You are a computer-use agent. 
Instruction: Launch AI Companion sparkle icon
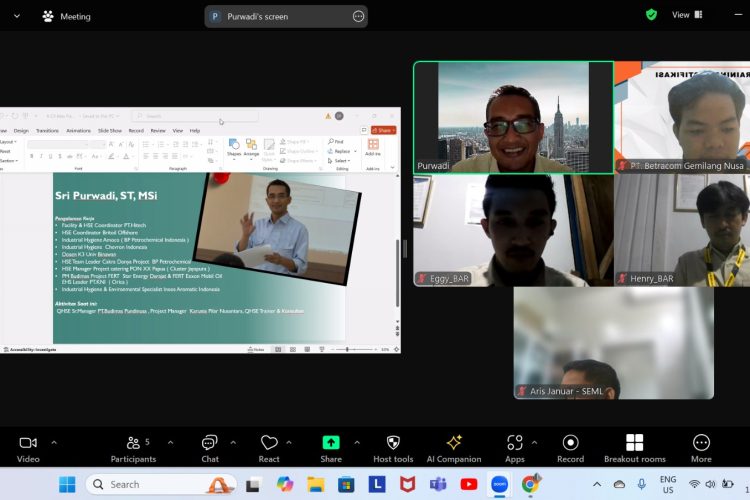(454, 443)
